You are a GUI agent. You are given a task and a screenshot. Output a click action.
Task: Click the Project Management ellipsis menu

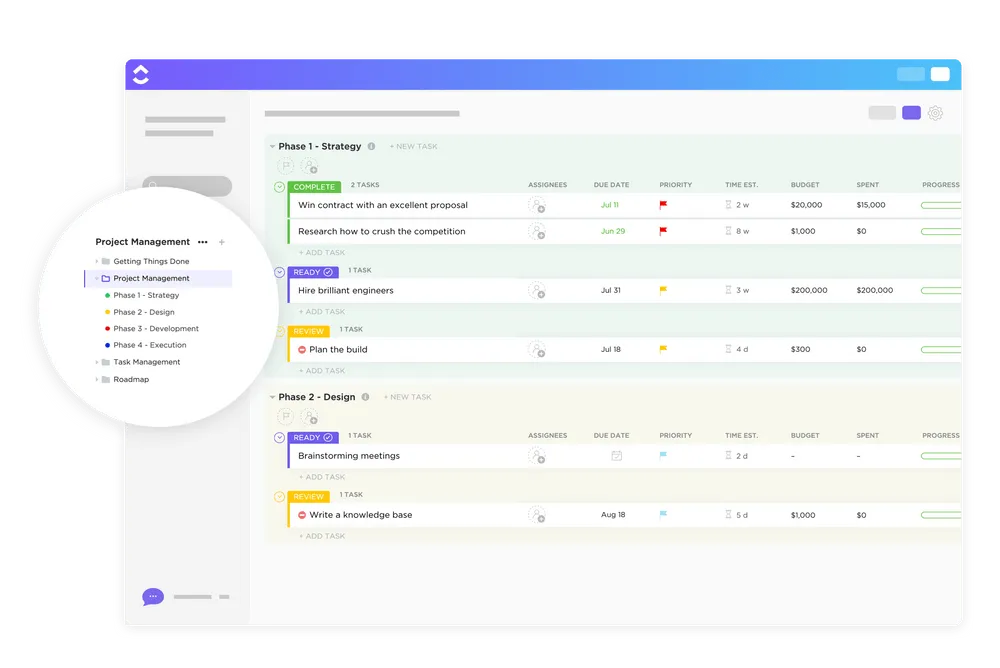(x=203, y=242)
